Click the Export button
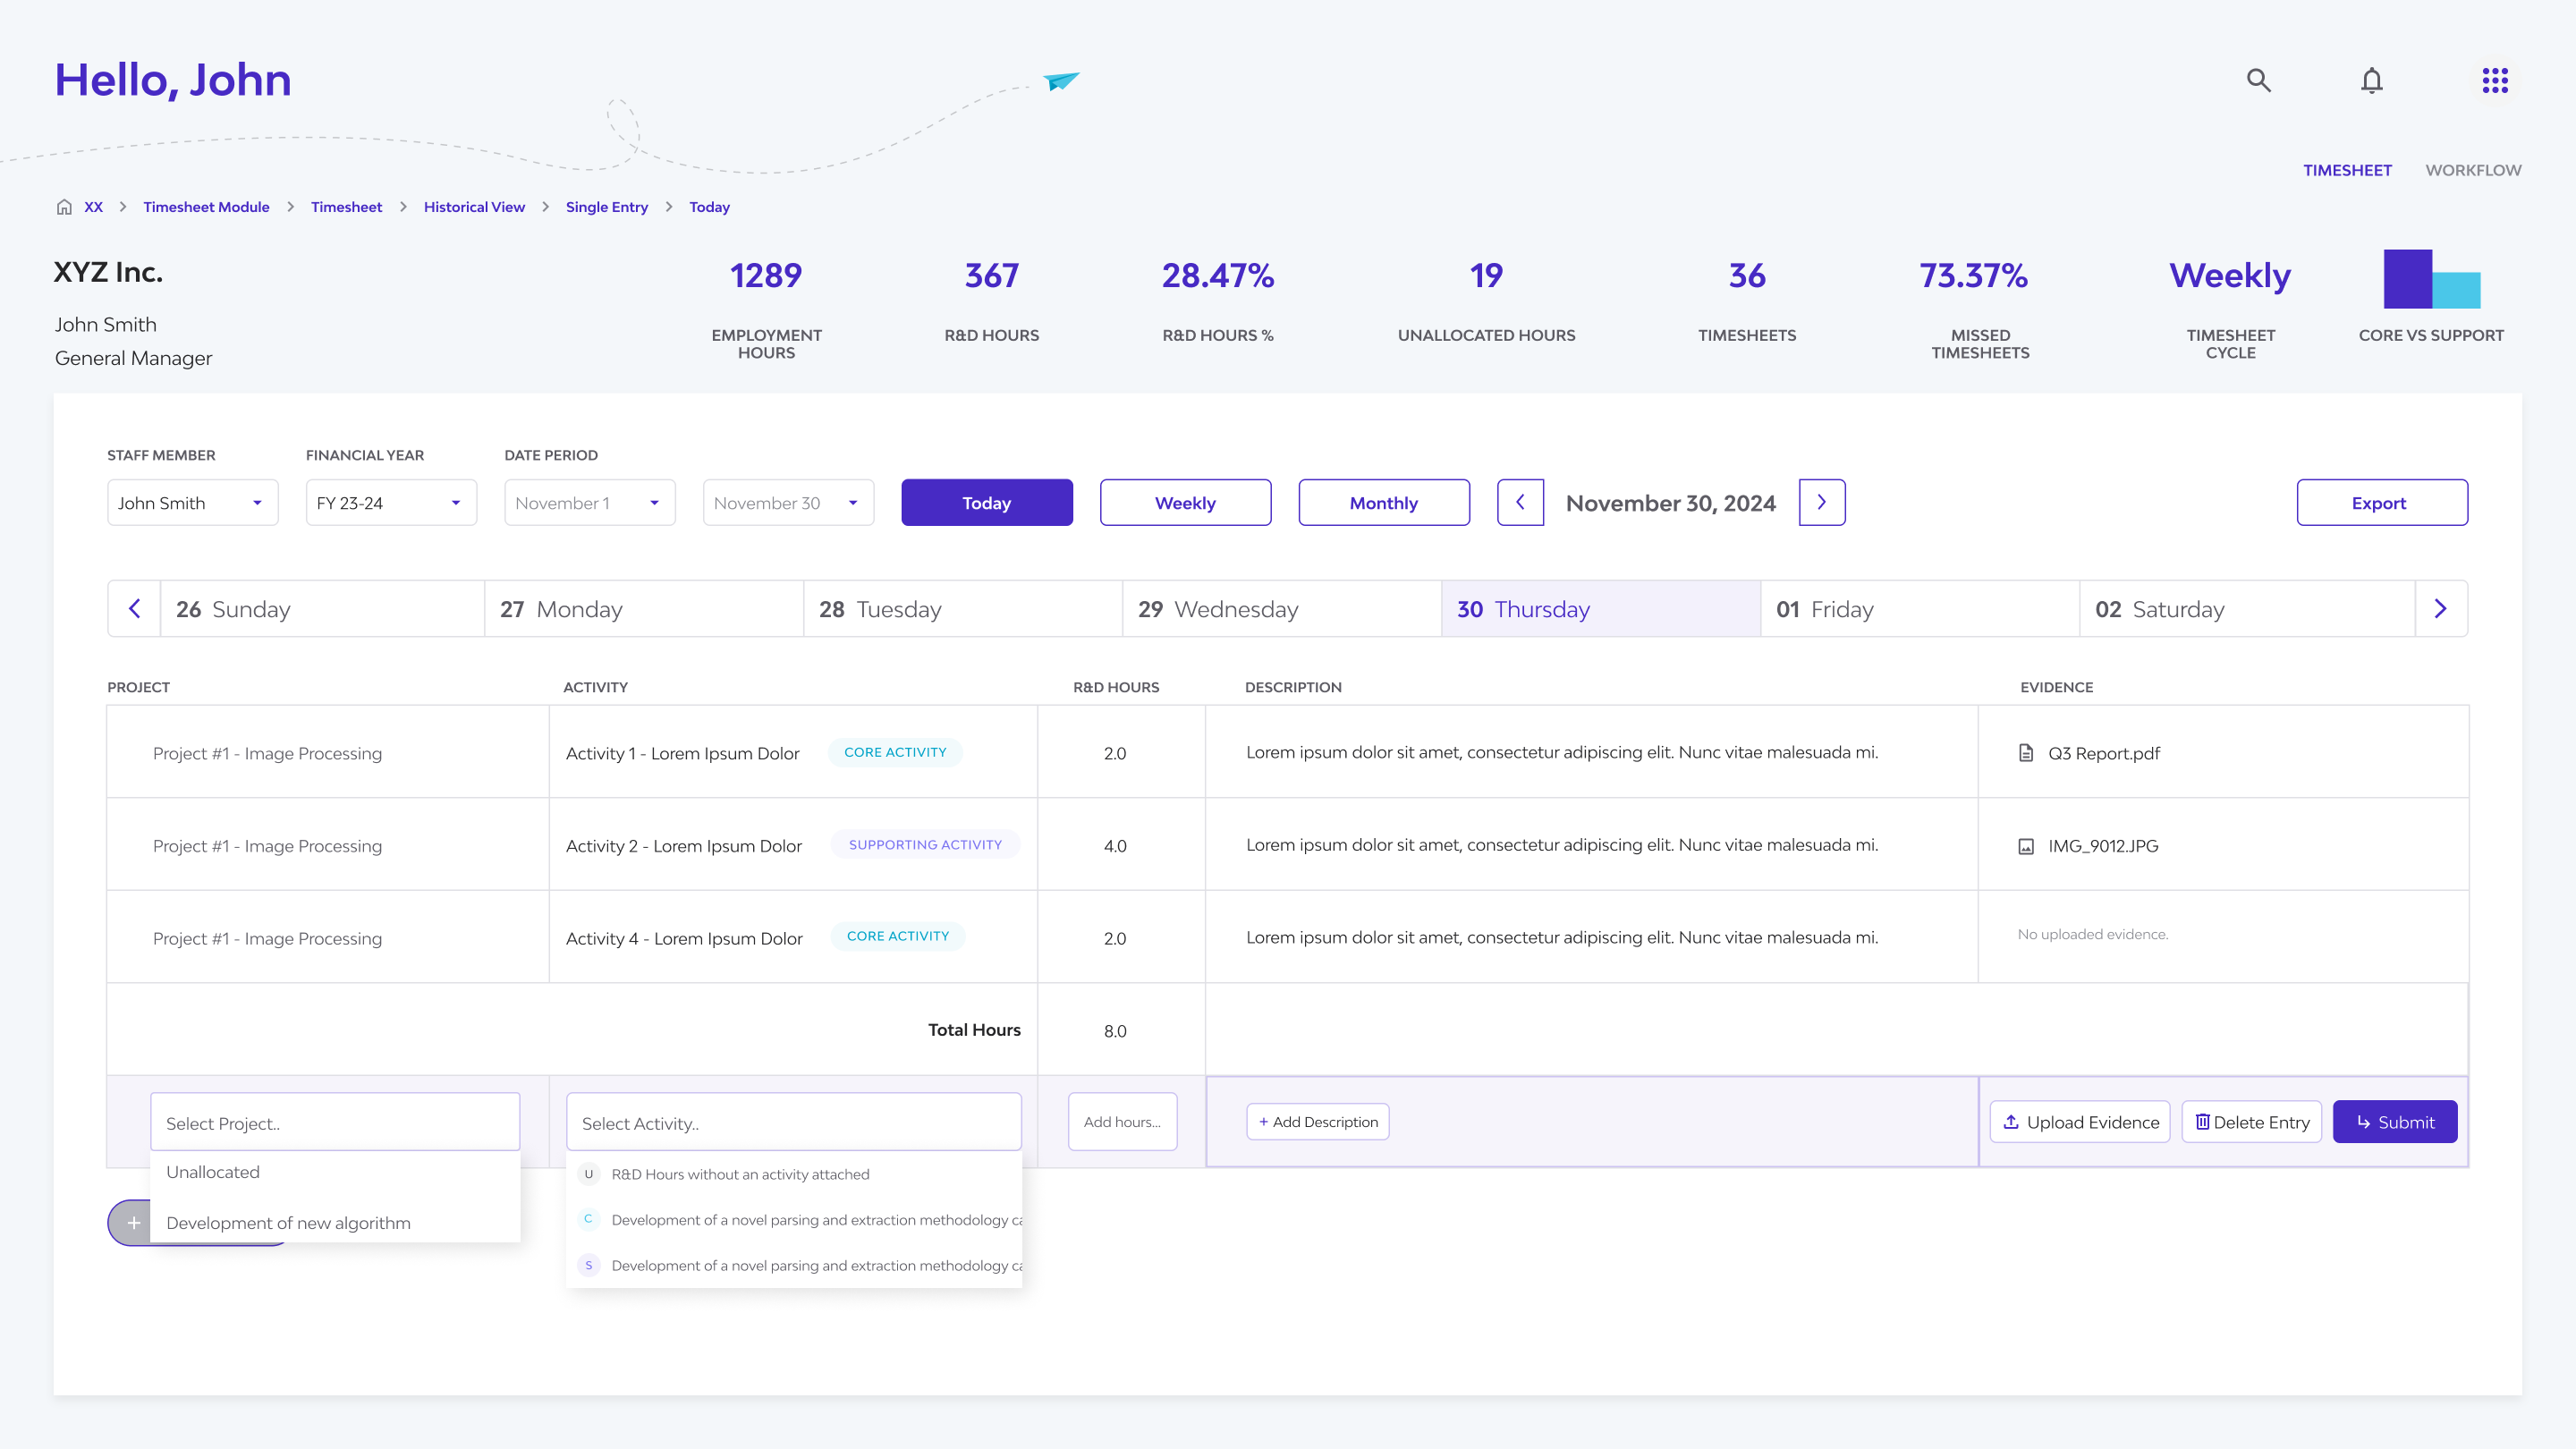 point(2382,502)
